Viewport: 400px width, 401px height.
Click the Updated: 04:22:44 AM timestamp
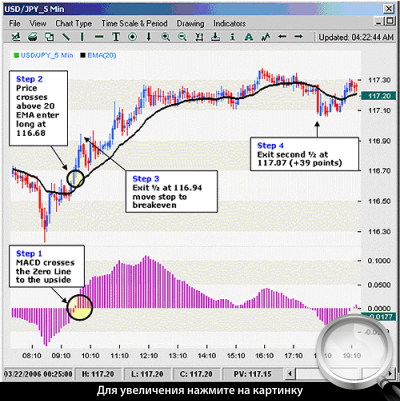[356, 37]
